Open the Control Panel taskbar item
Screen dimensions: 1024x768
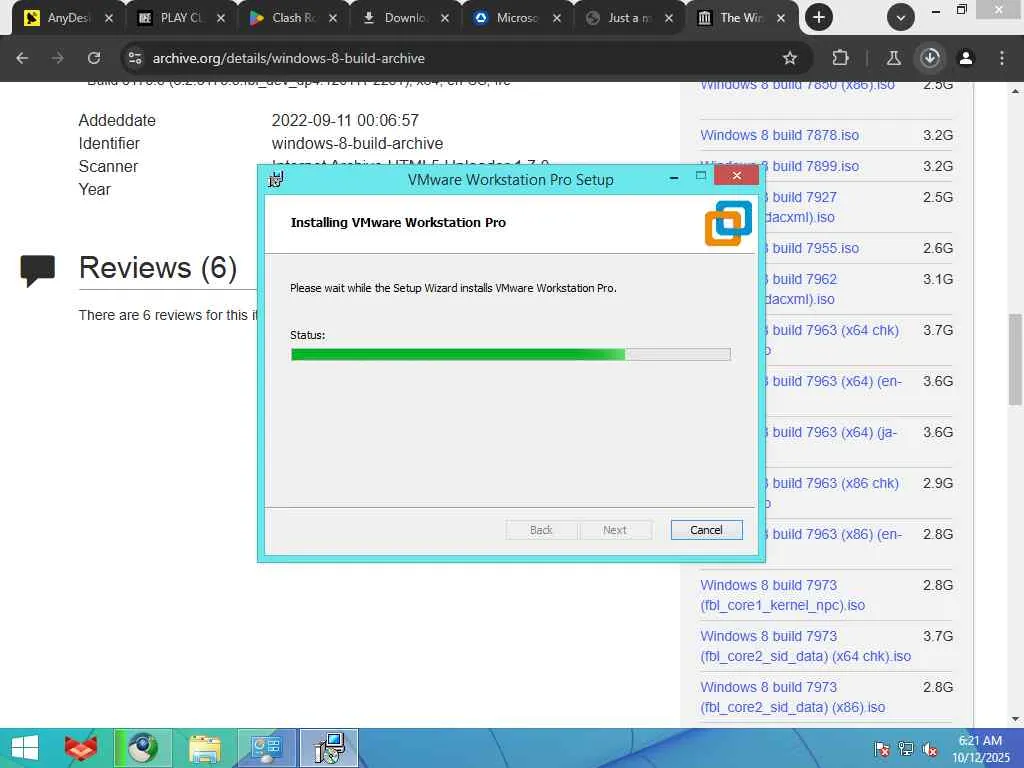266,748
